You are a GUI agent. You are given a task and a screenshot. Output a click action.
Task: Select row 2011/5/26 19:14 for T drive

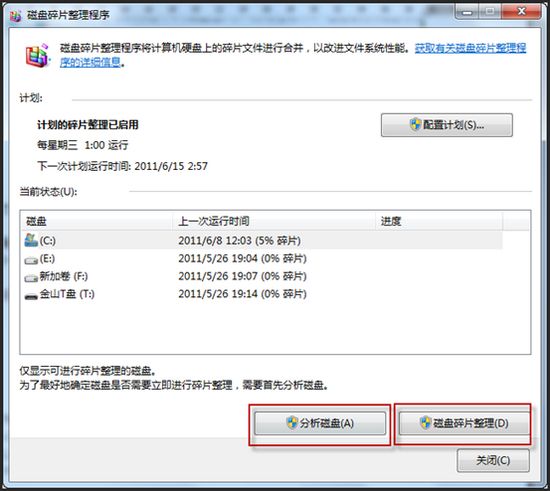[x=262, y=294]
